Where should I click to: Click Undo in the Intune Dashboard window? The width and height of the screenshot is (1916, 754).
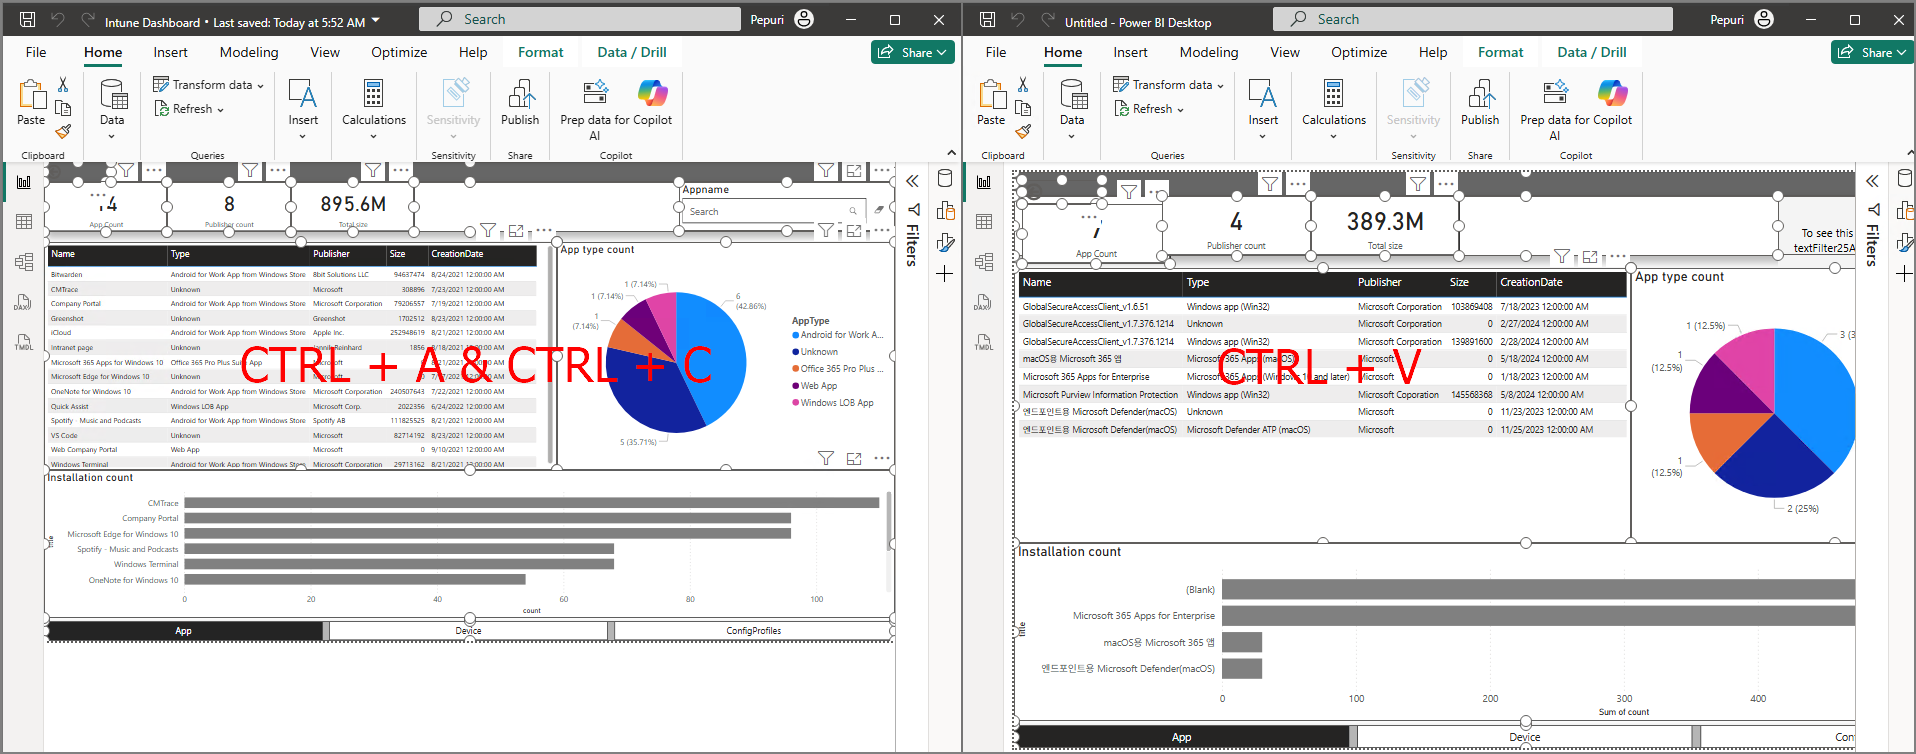tap(57, 19)
